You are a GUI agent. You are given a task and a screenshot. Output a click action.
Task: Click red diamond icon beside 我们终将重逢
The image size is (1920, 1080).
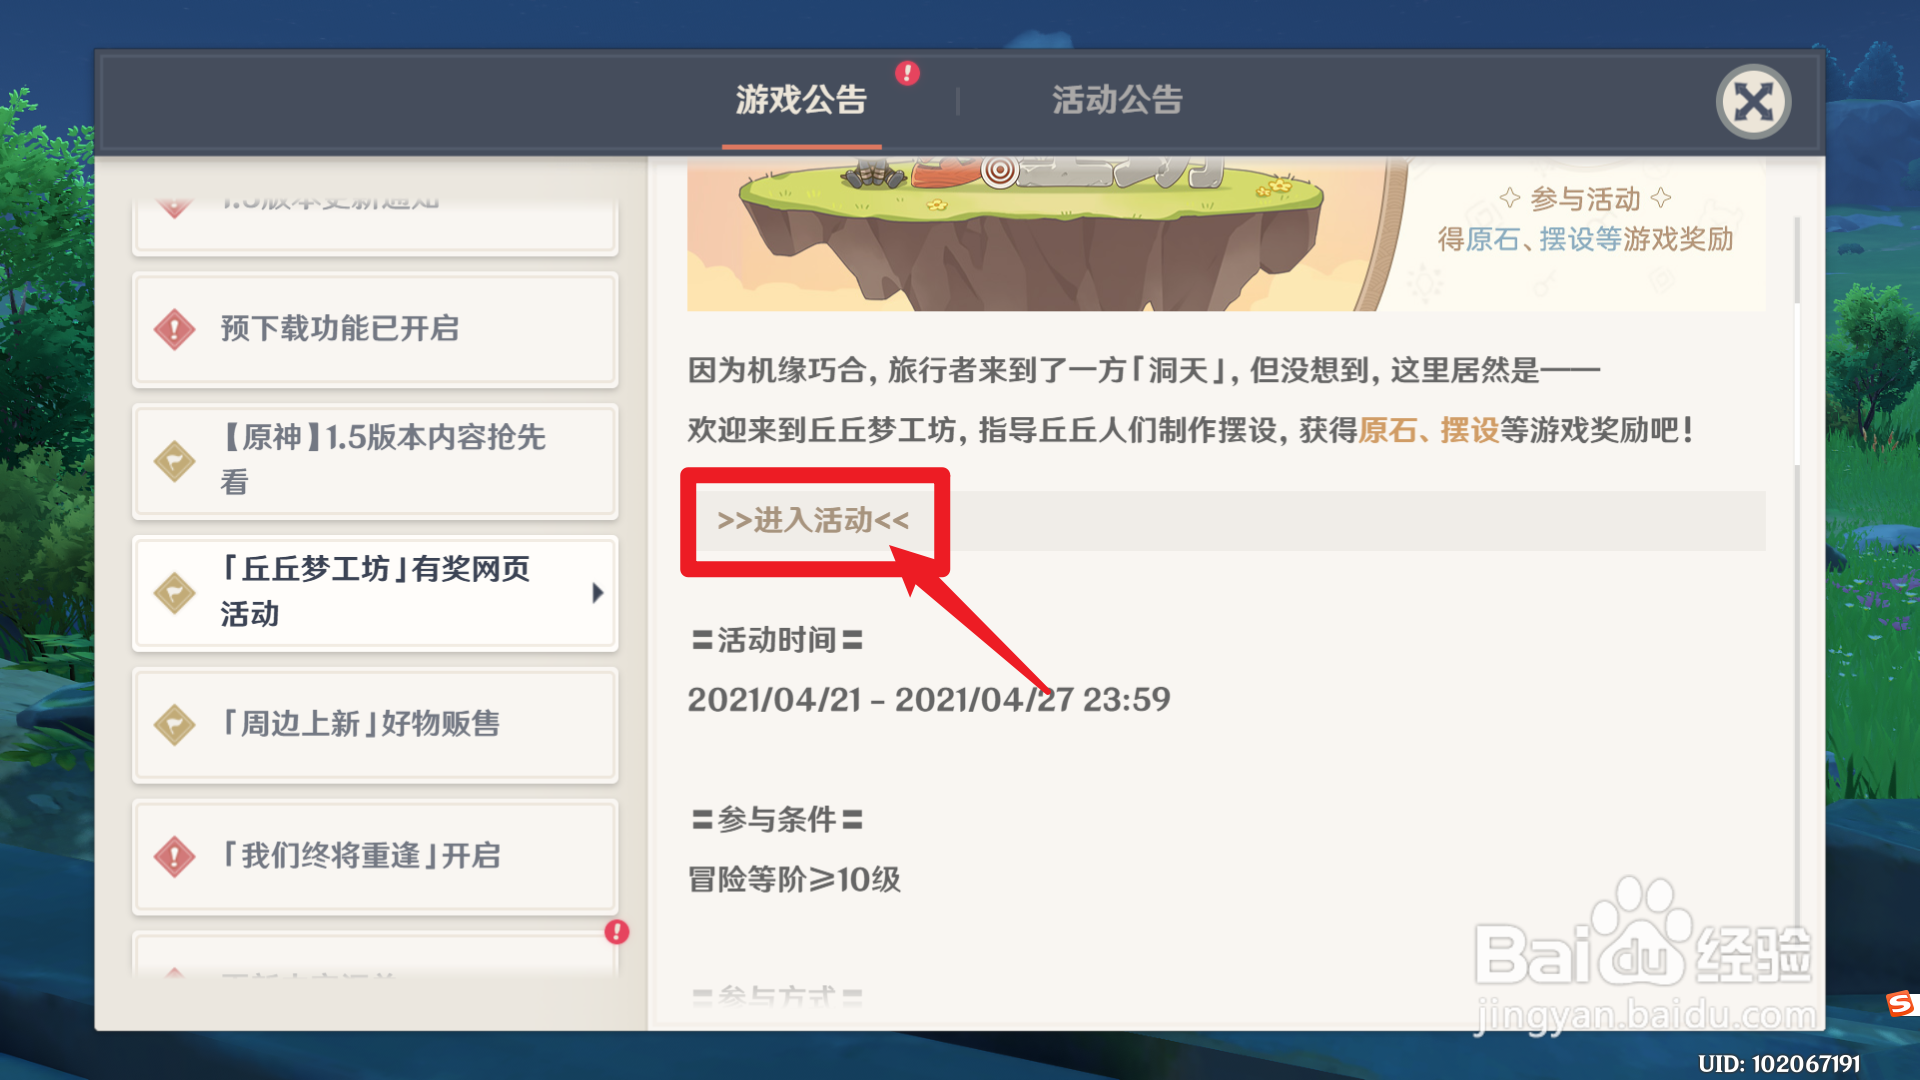pos(175,857)
